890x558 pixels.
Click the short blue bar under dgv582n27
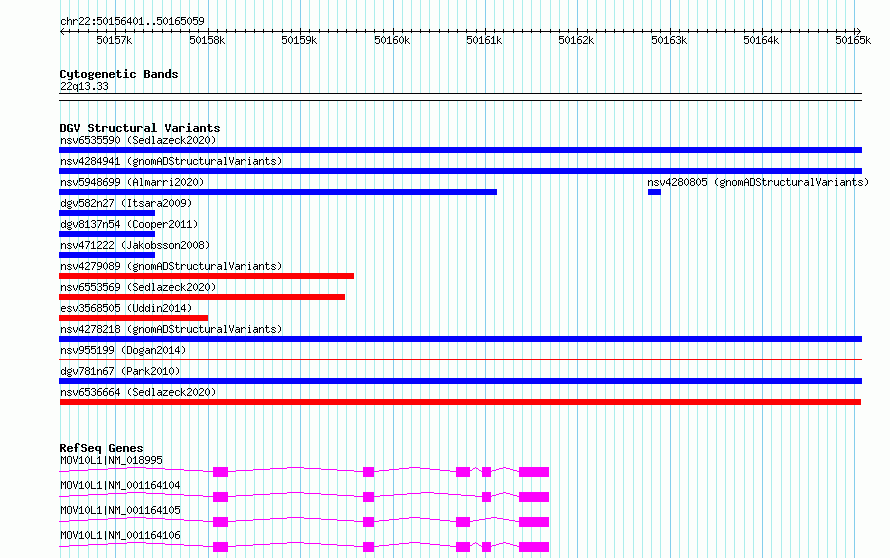click(107, 213)
